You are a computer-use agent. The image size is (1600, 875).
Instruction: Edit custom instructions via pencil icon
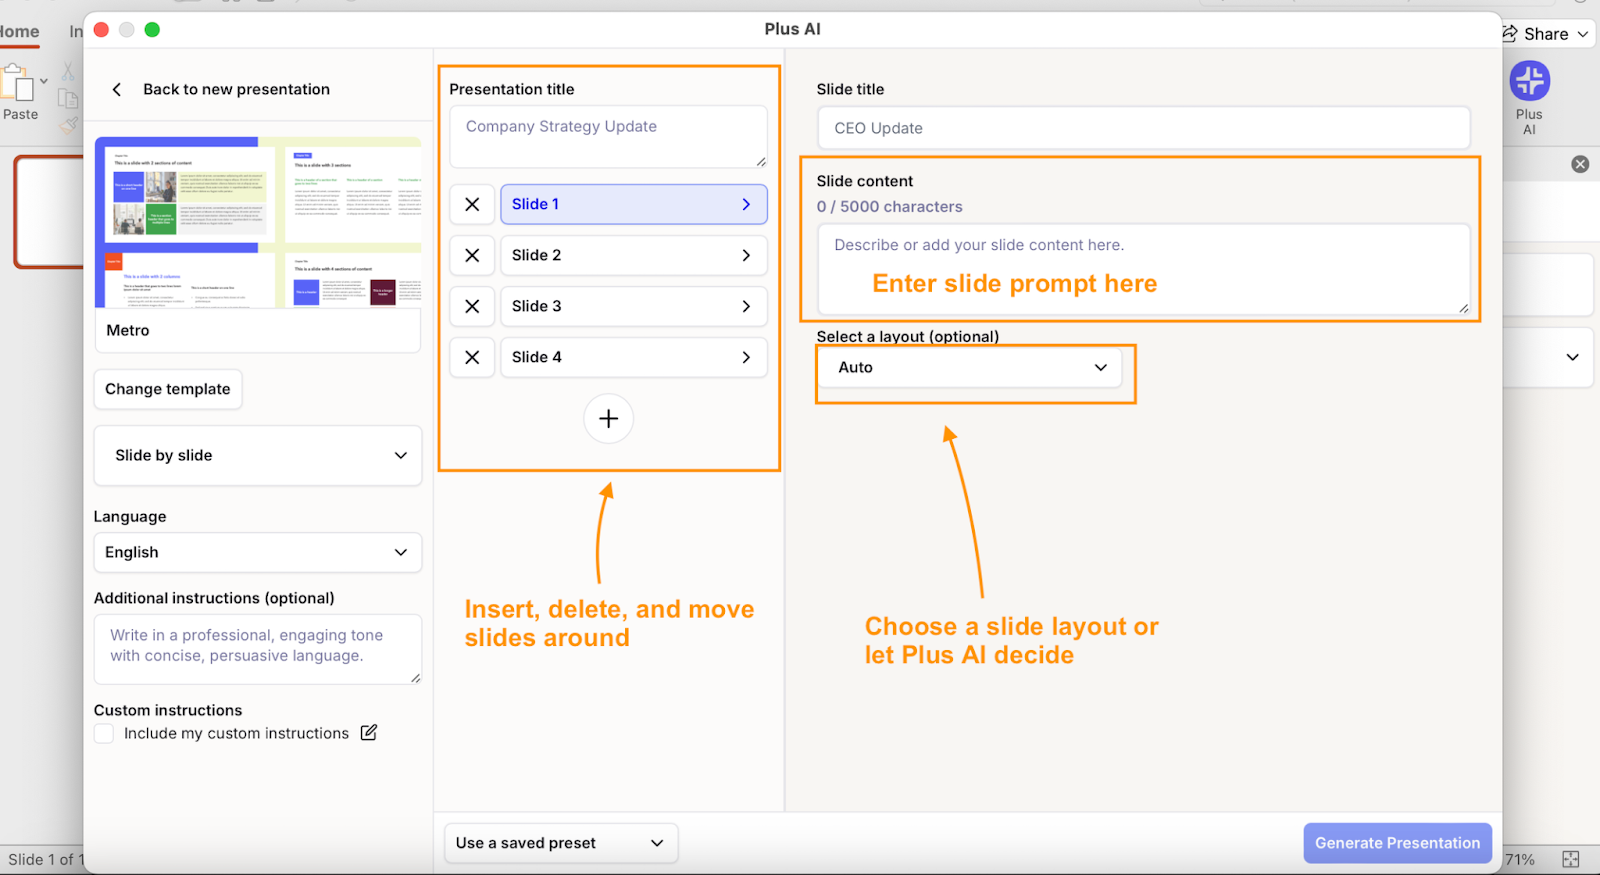click(x=369, y=733)
